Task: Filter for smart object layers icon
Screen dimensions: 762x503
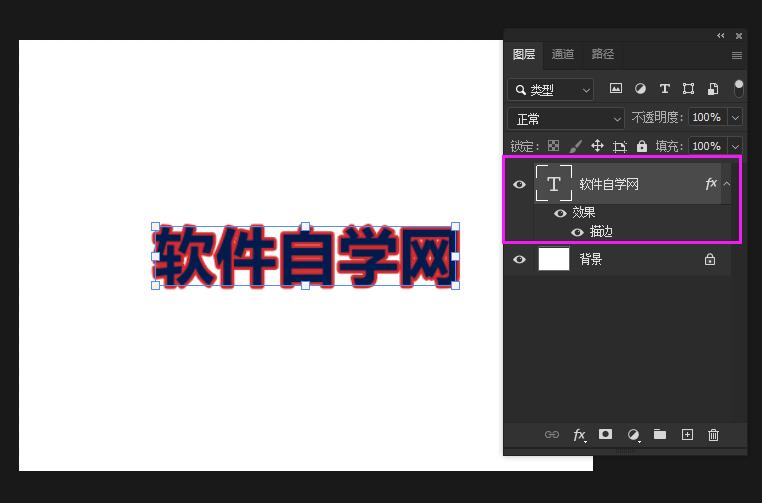Action: tap(713, 88)
